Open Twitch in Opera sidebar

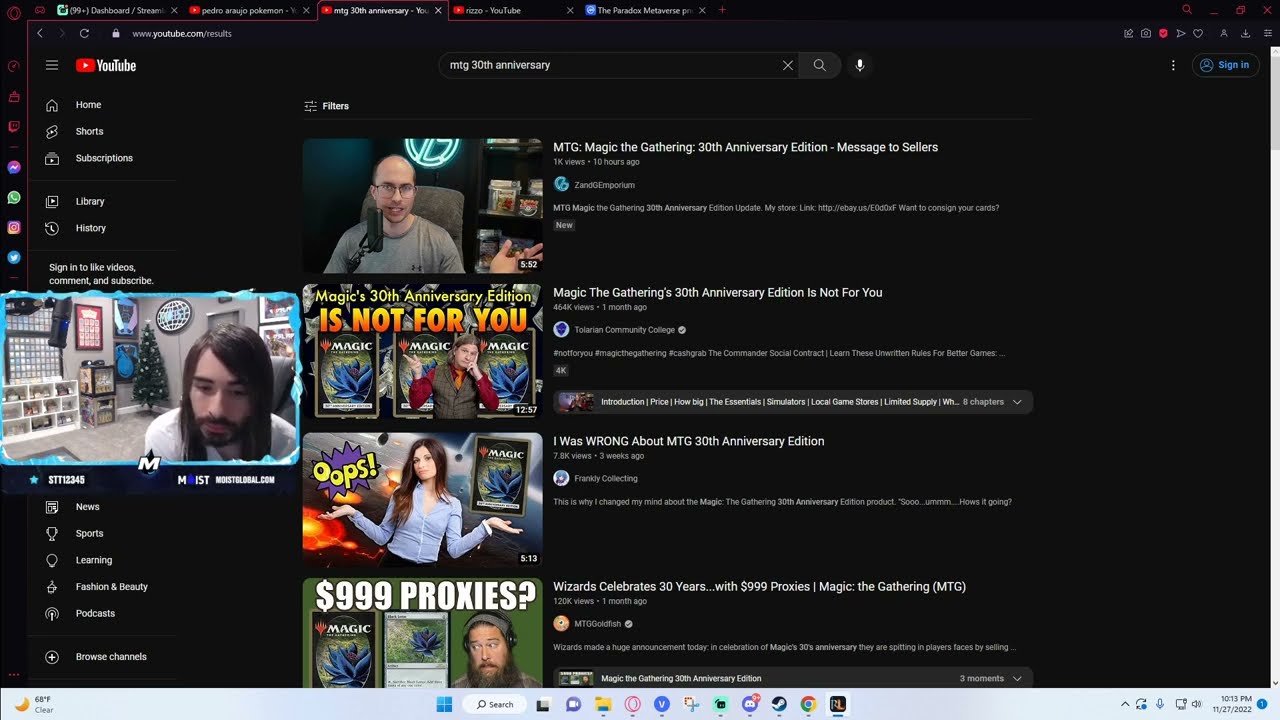14,127
